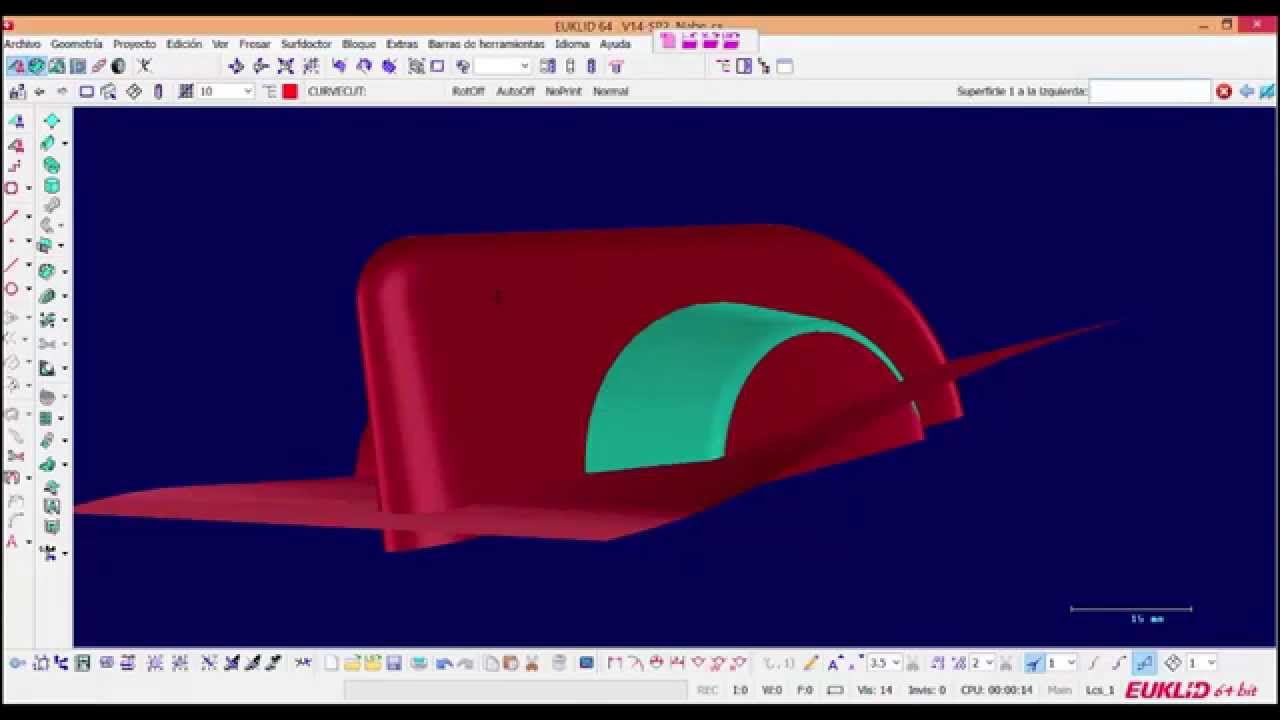Click the open folder icon in bottom toolbar

coord(352,663)
